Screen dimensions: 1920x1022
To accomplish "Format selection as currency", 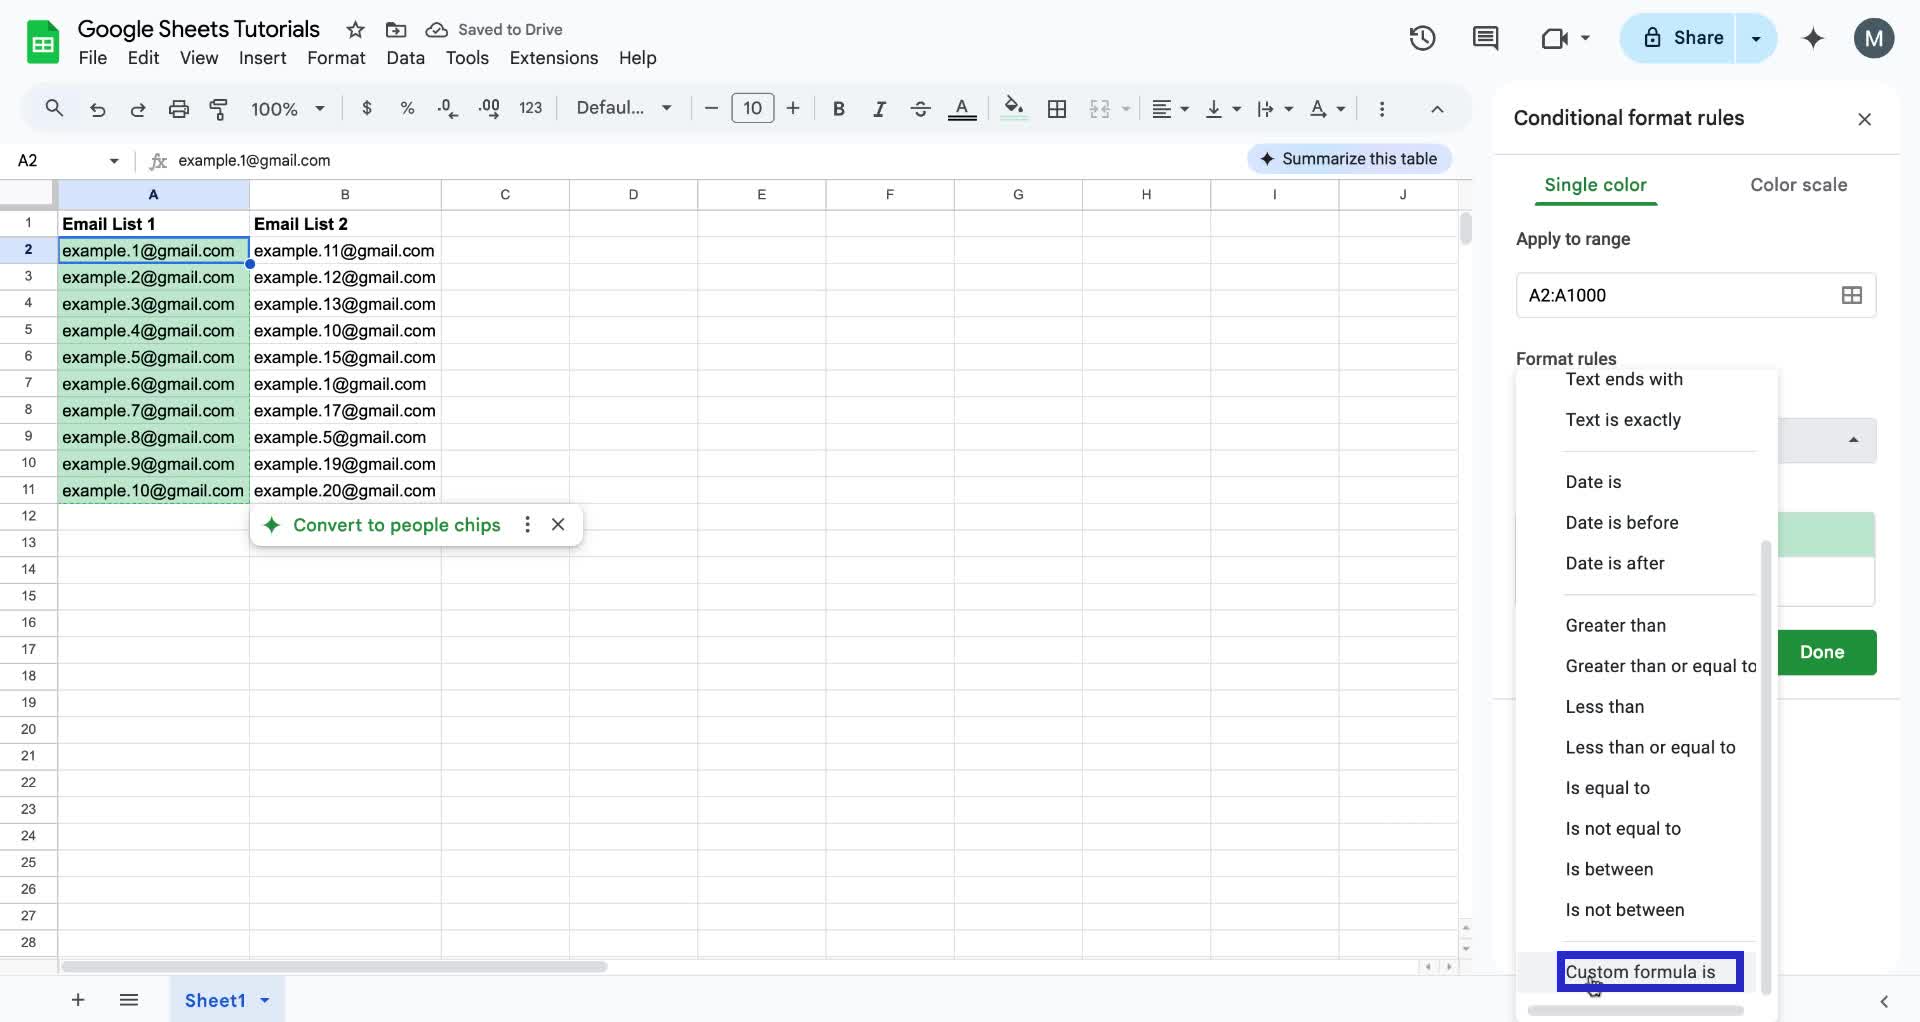I will coord(366,108).
